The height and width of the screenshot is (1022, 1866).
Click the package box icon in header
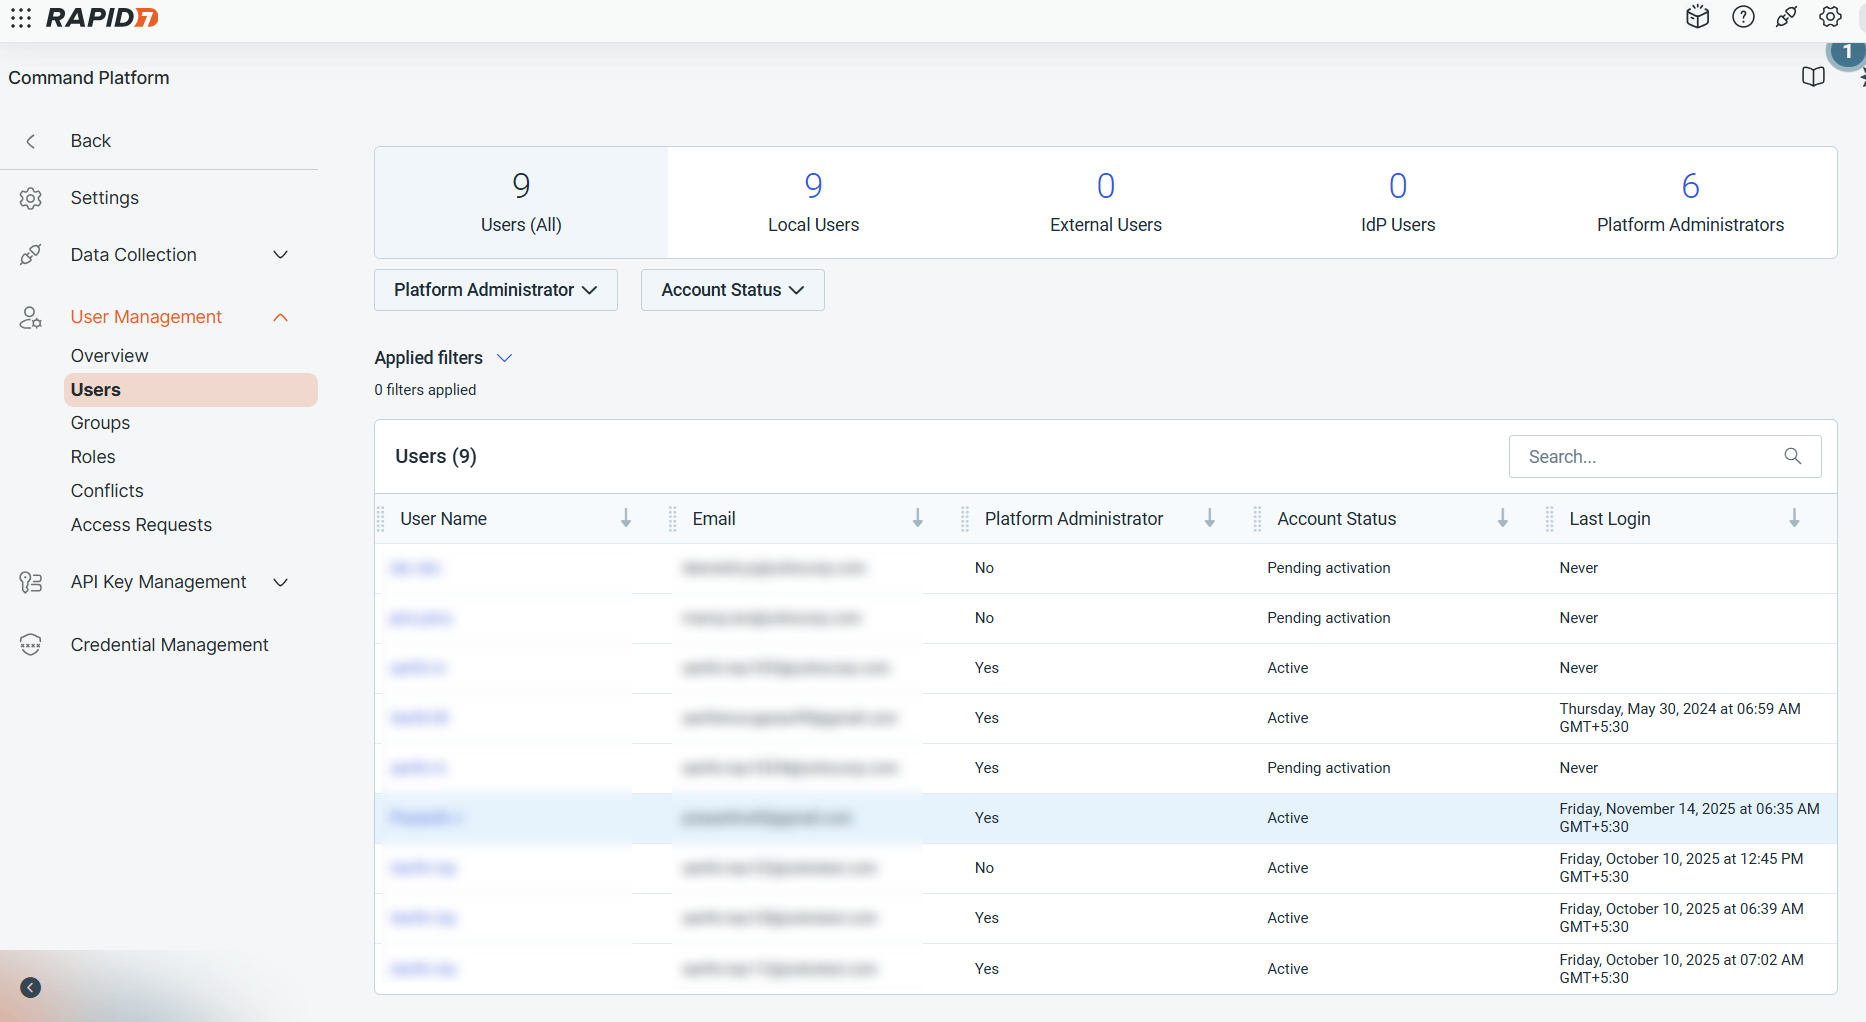(1697, 17)
